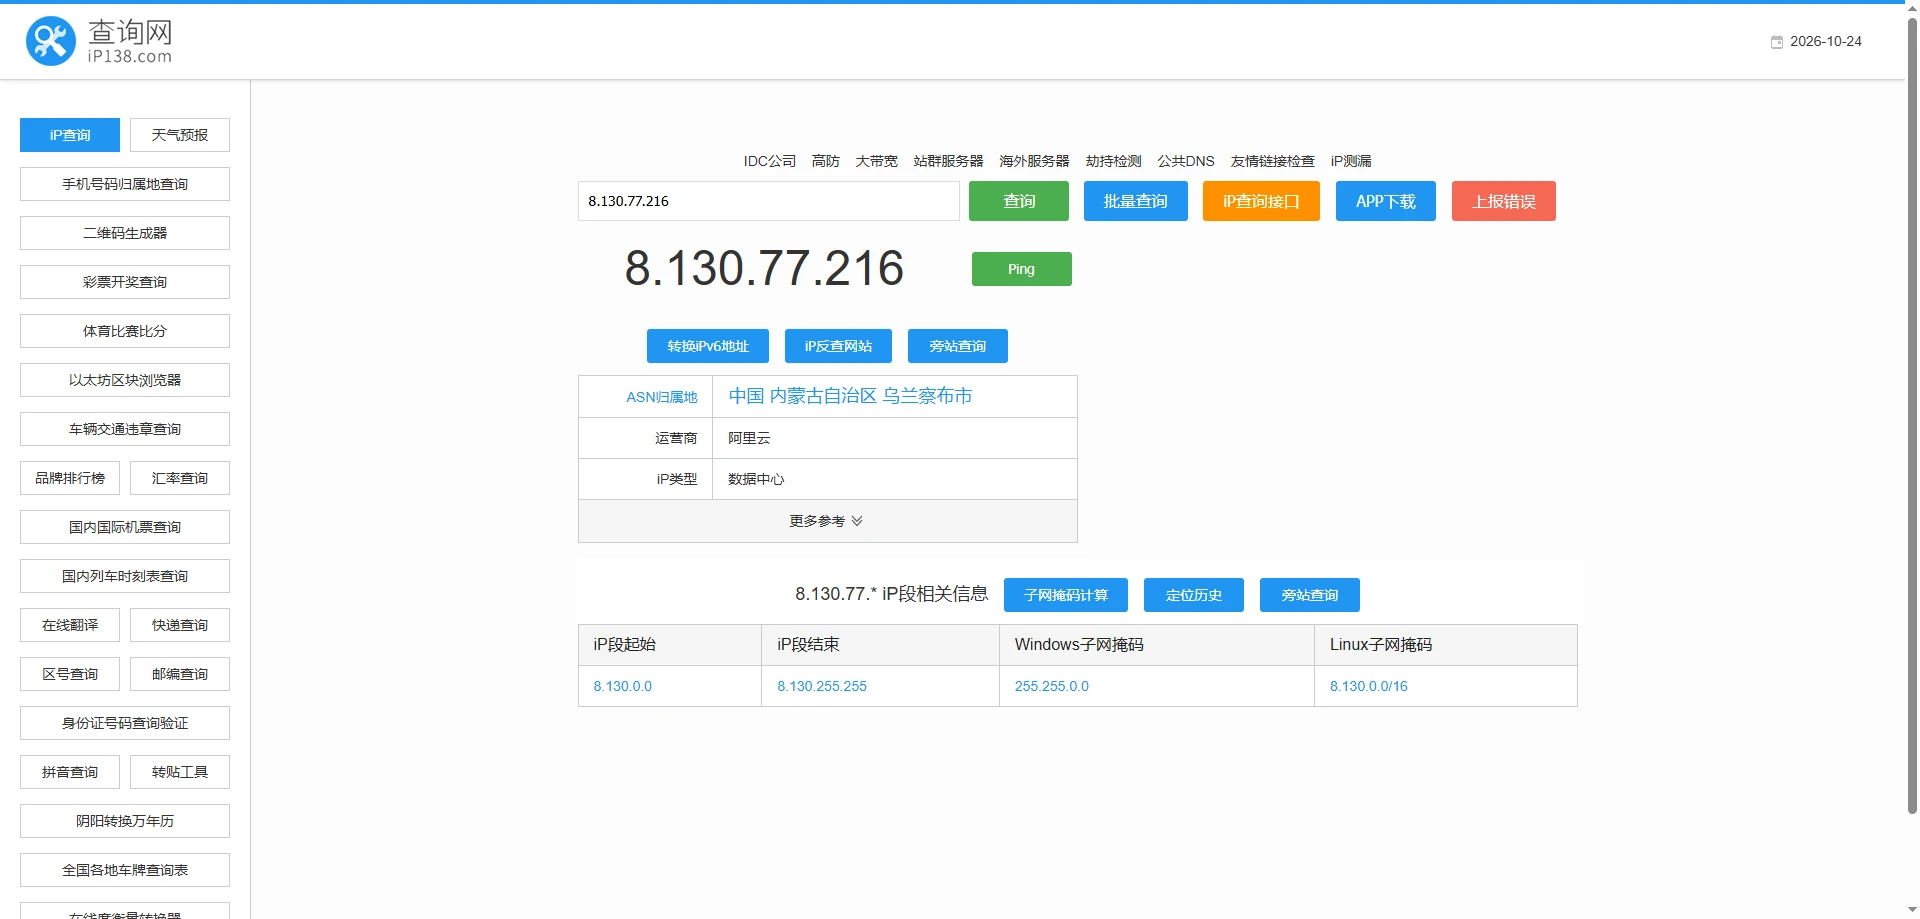
Task: Select 快递查询 in the sidebar
Action: point(180,625)
